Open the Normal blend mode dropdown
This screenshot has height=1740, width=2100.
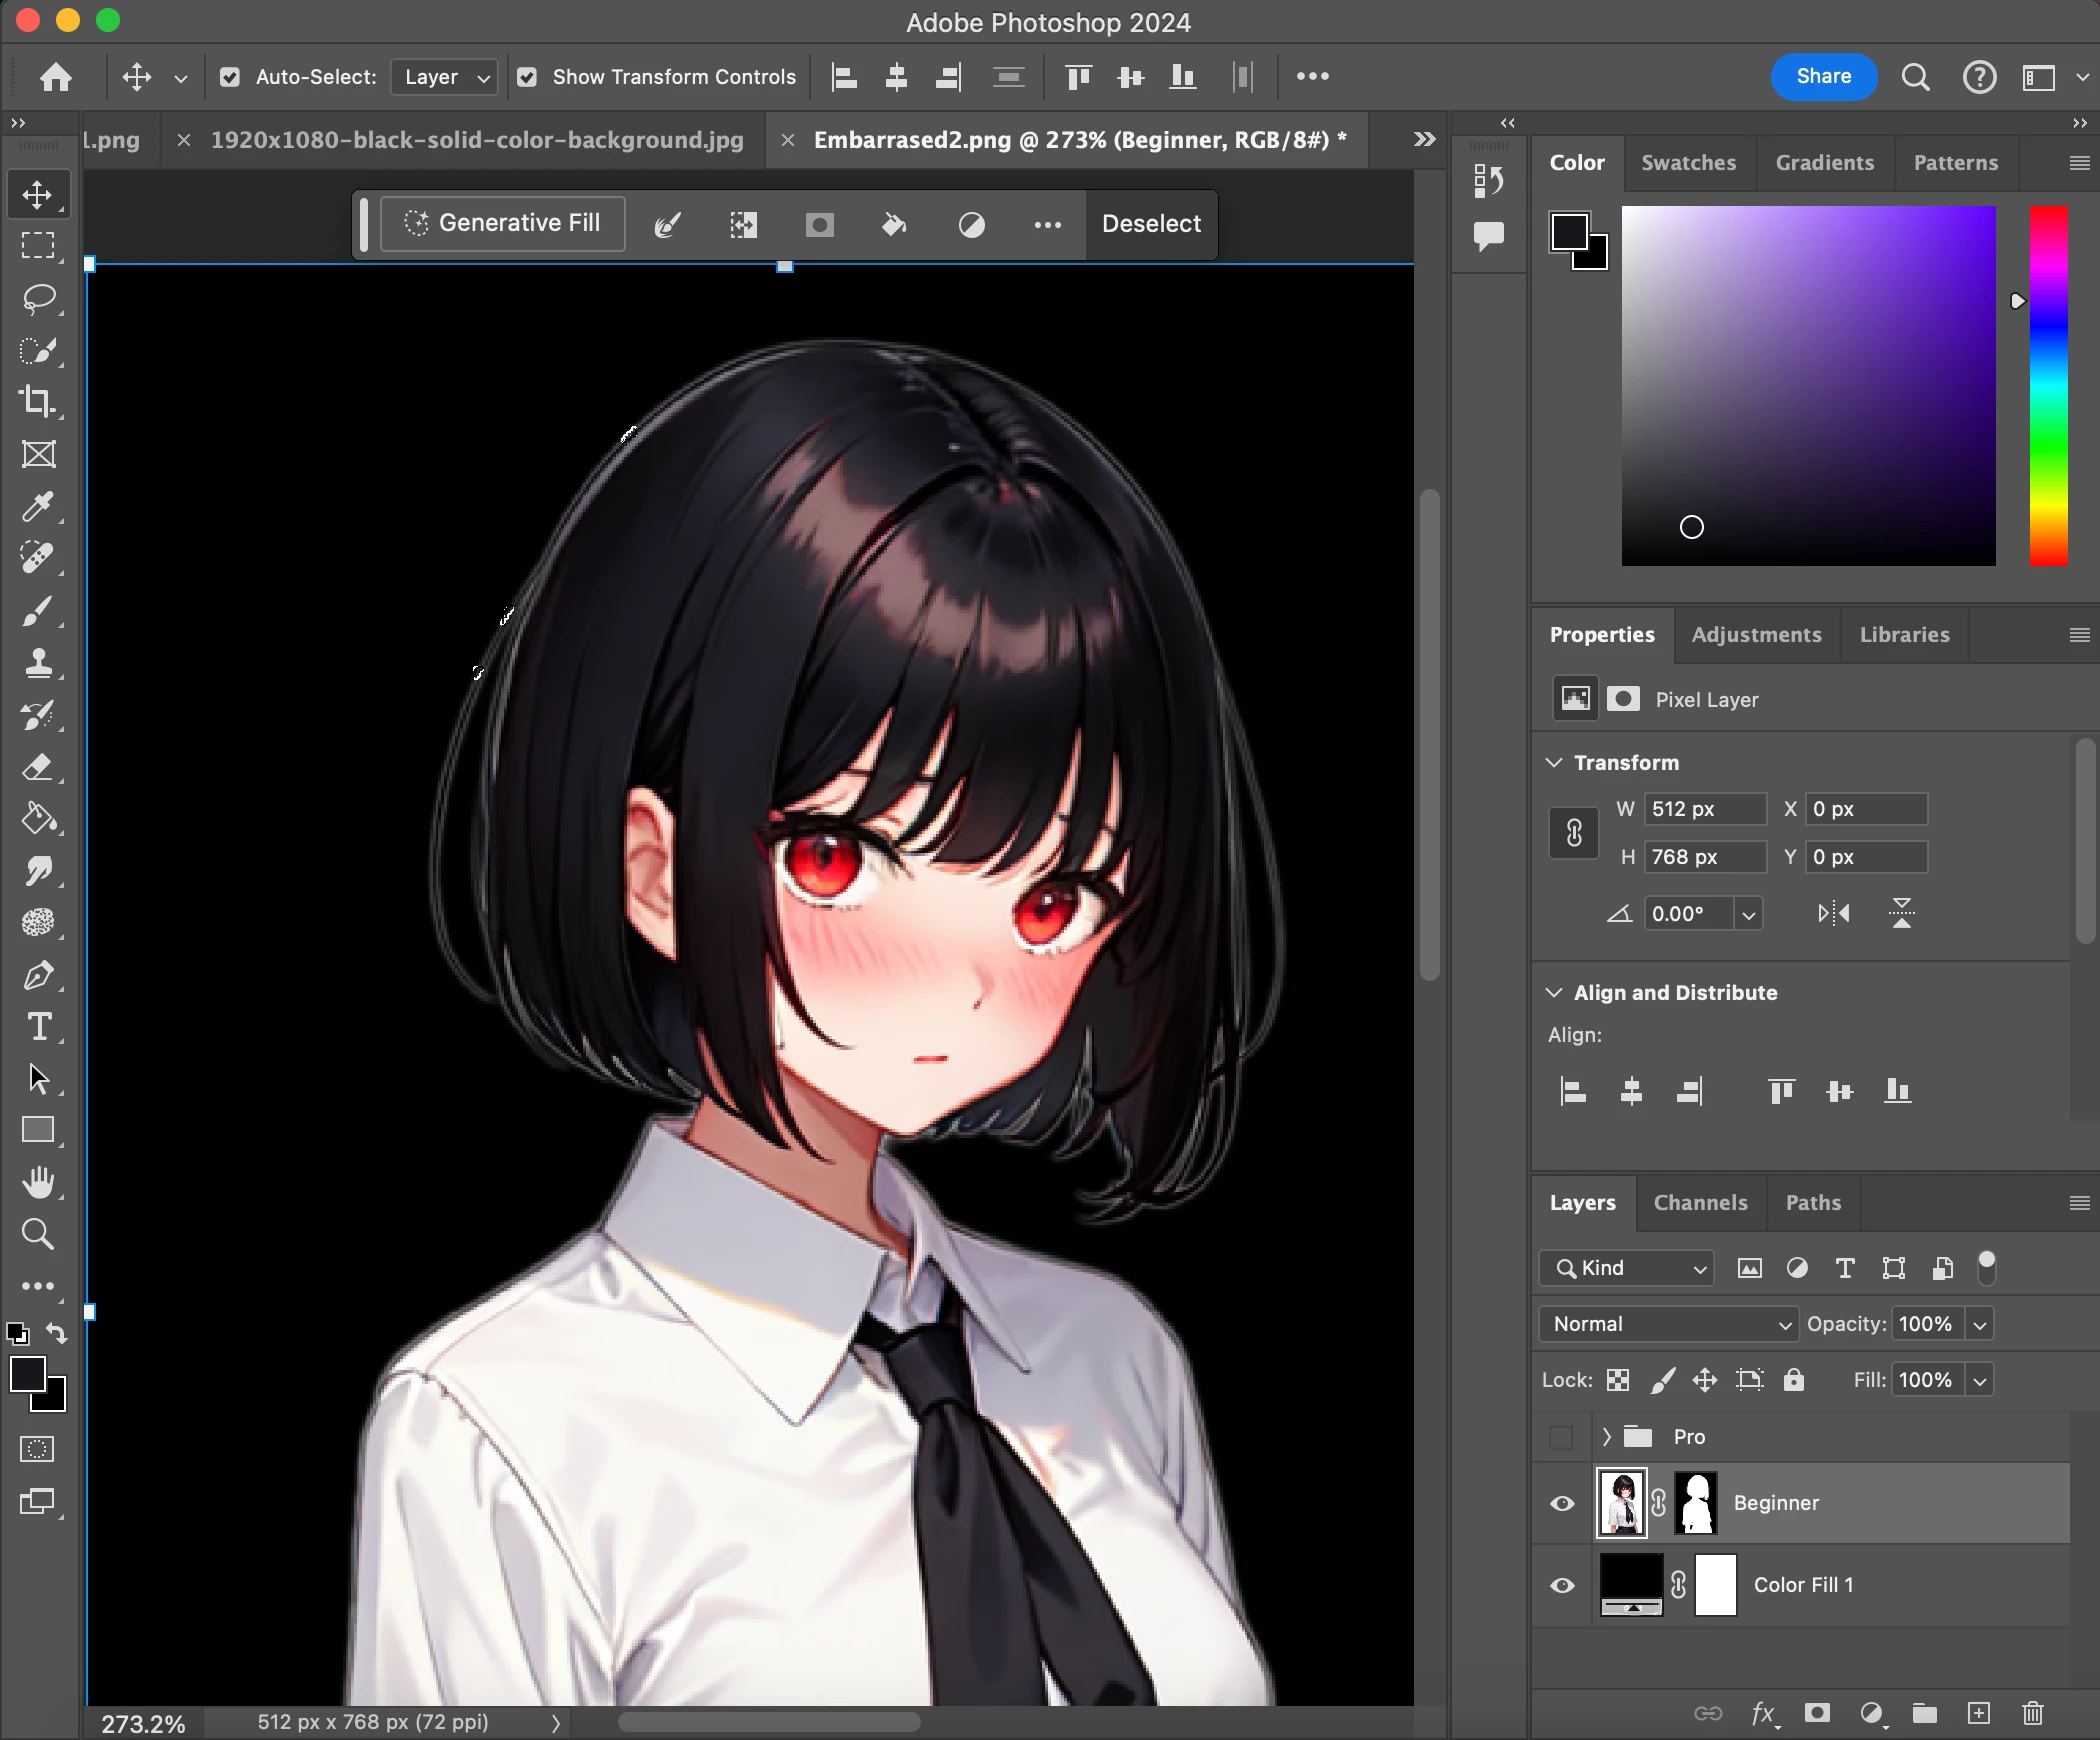point(1667,1323)
